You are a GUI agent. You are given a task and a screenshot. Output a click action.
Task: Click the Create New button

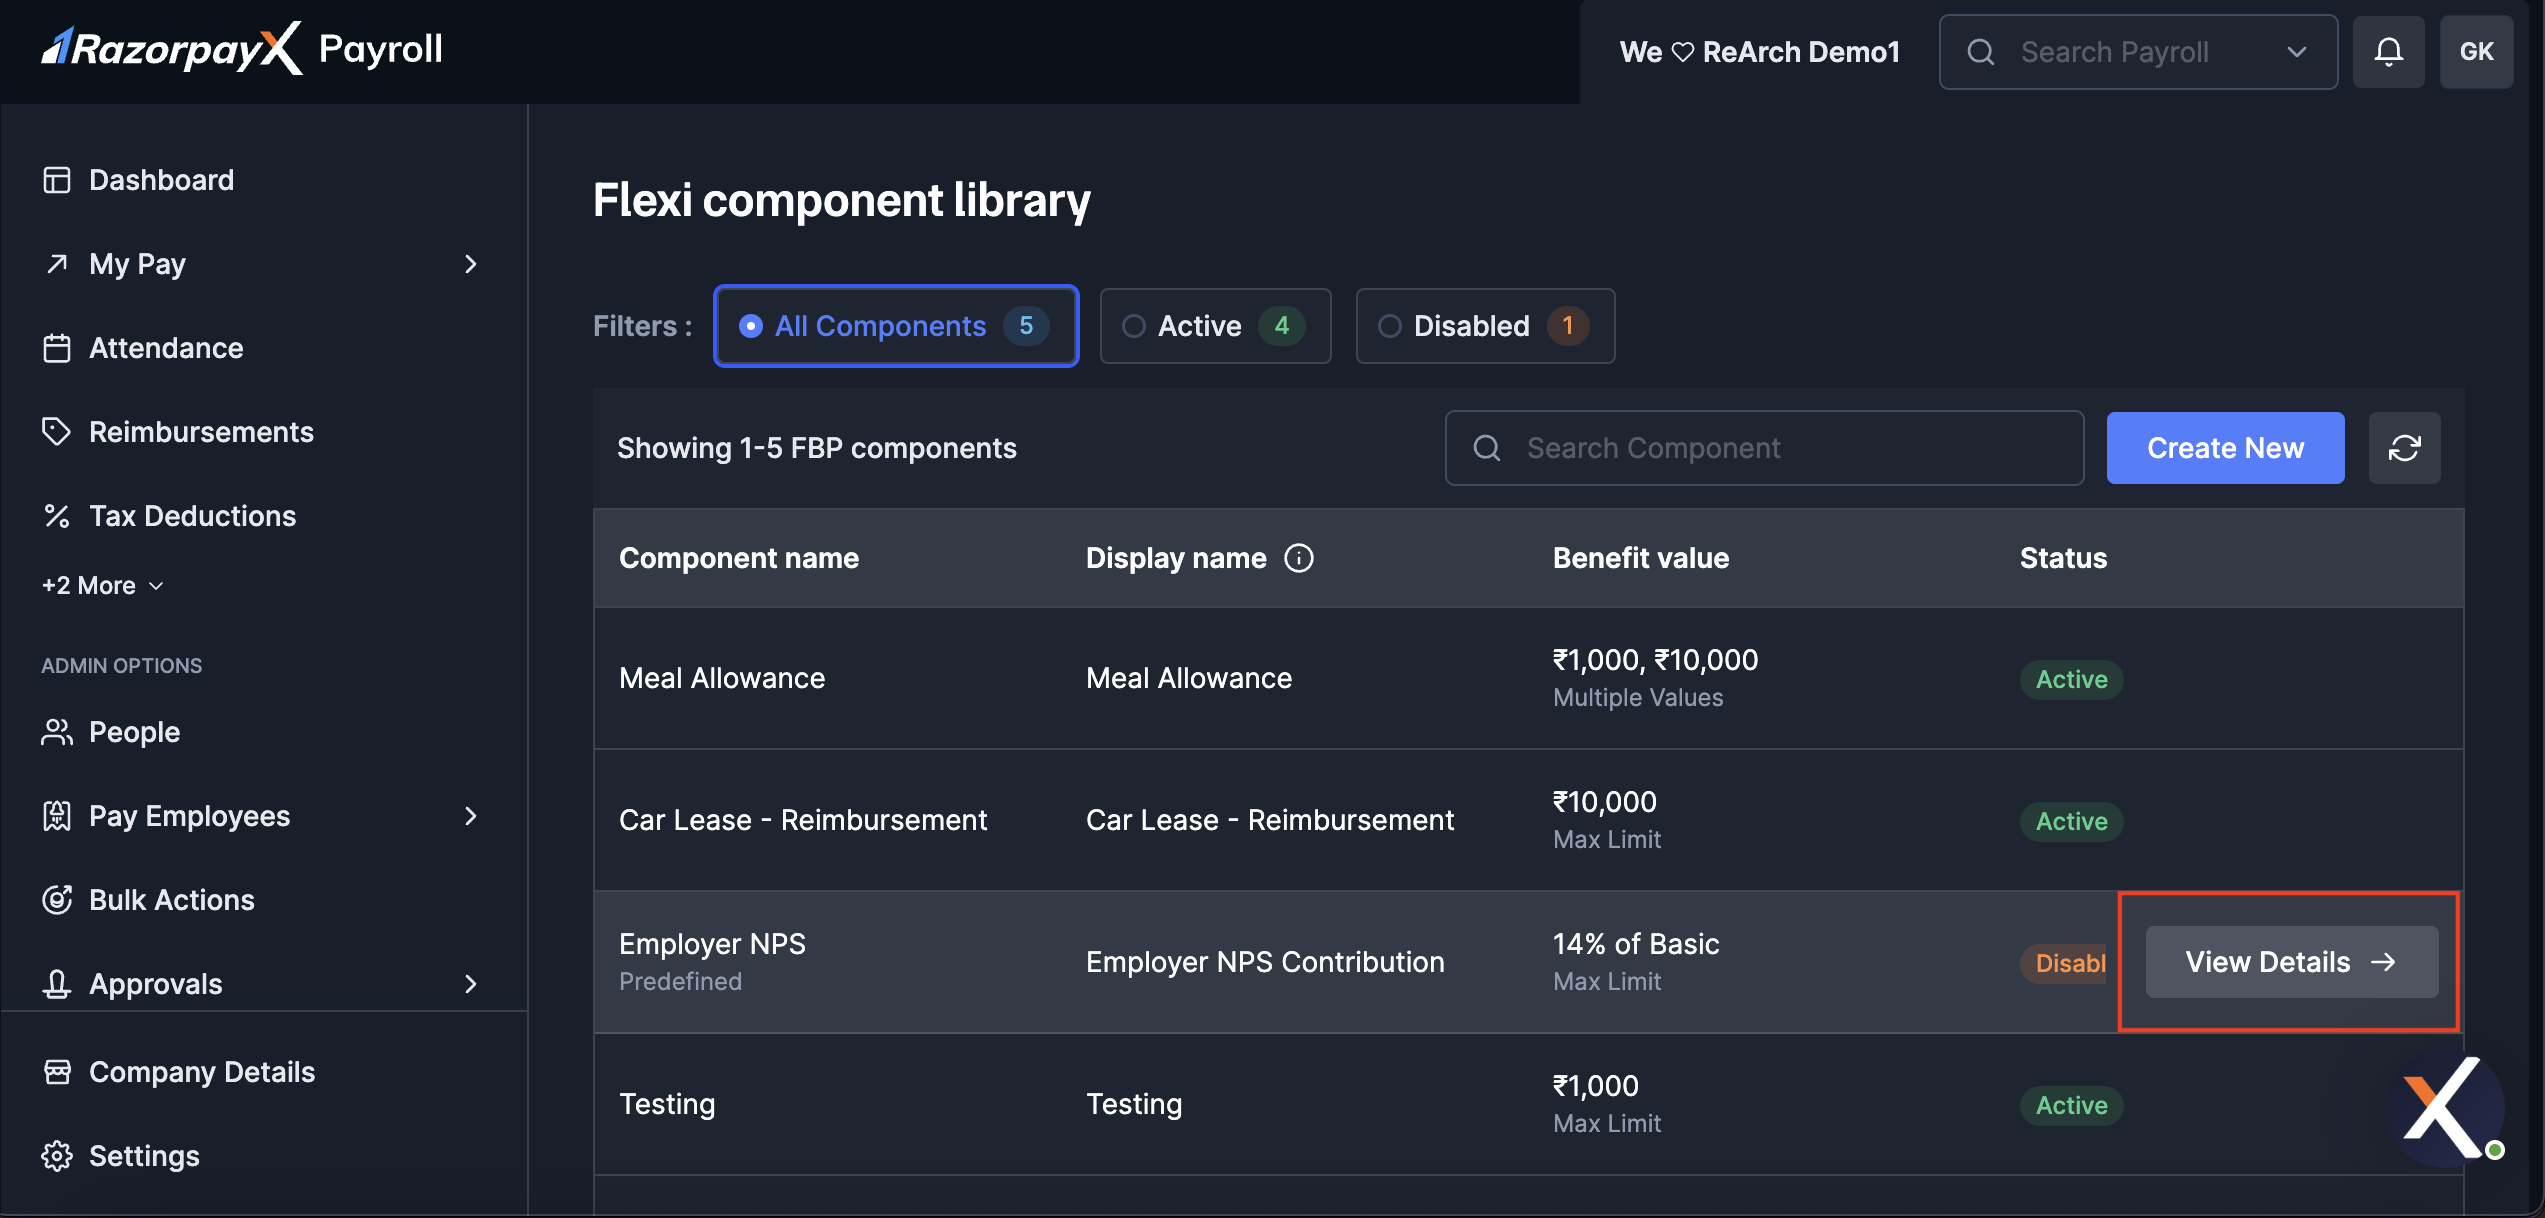[2225, 448]
